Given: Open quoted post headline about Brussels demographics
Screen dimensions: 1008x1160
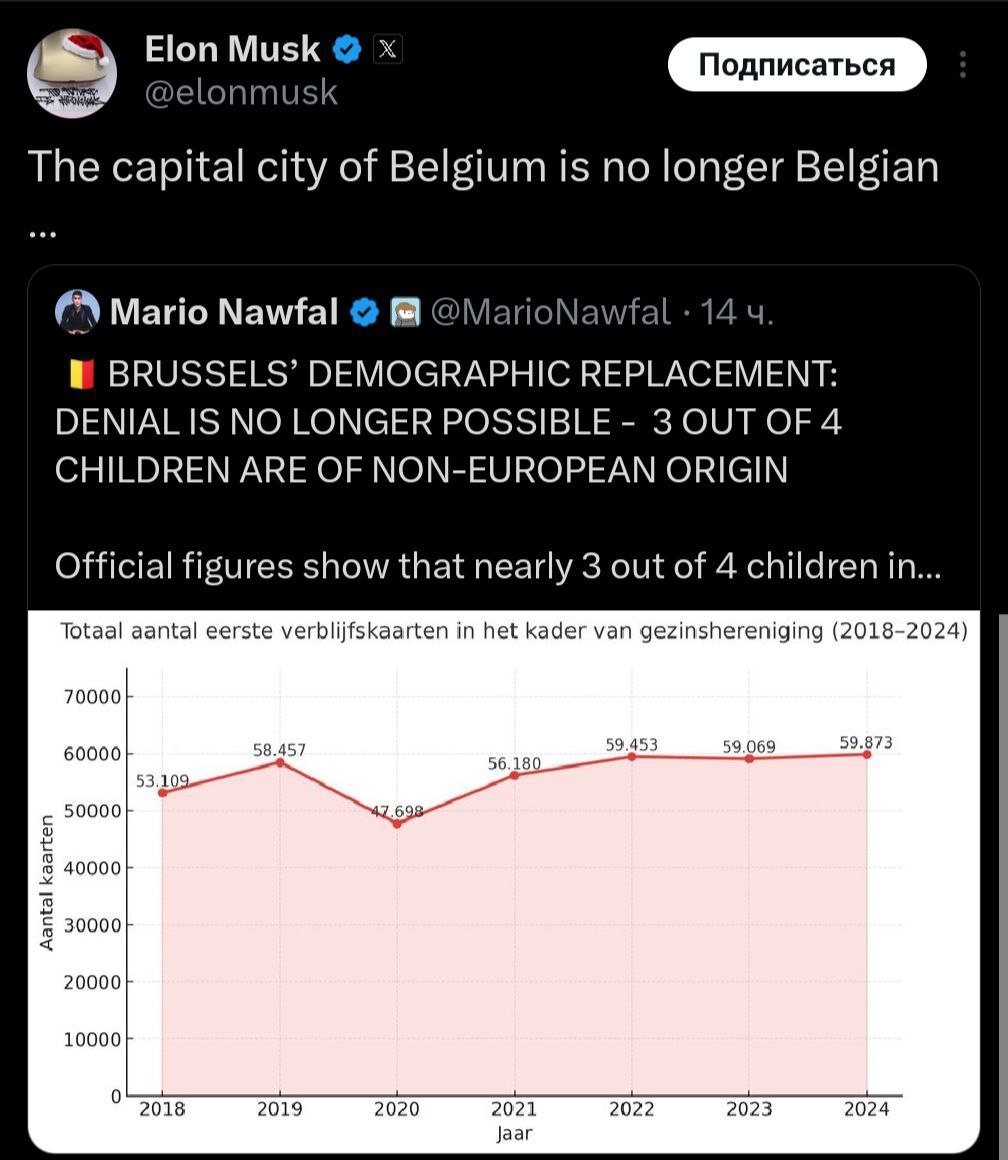Looking at the screenshot, I should coord(448,422).
